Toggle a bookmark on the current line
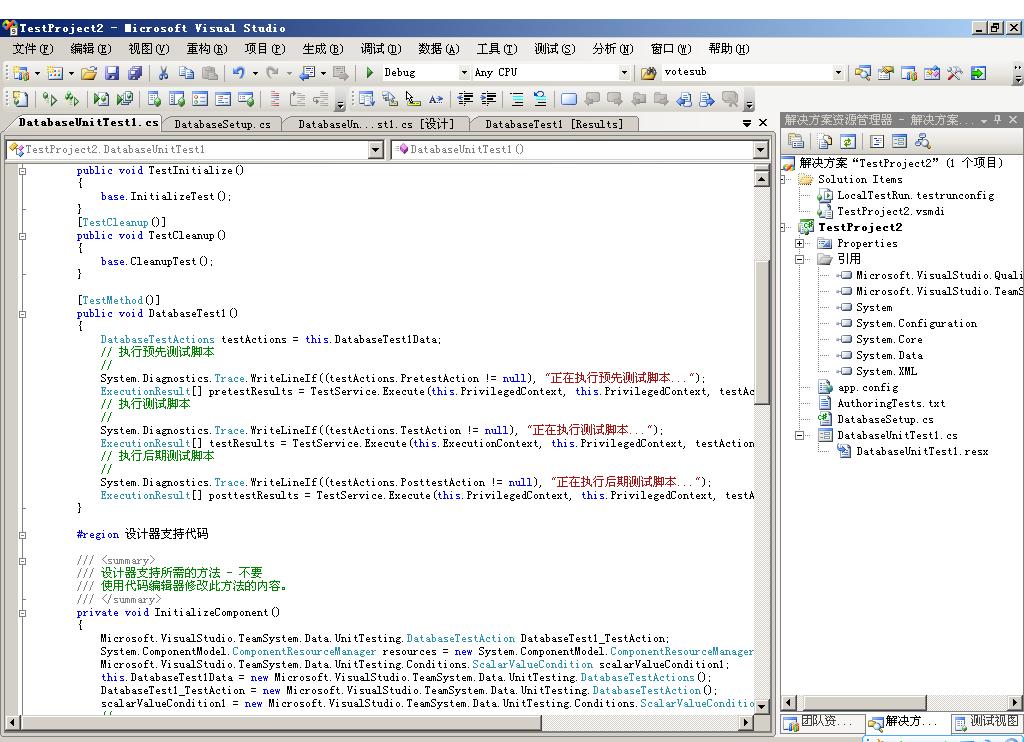This screenshot has height=742, width=1024. click(569, 99)
